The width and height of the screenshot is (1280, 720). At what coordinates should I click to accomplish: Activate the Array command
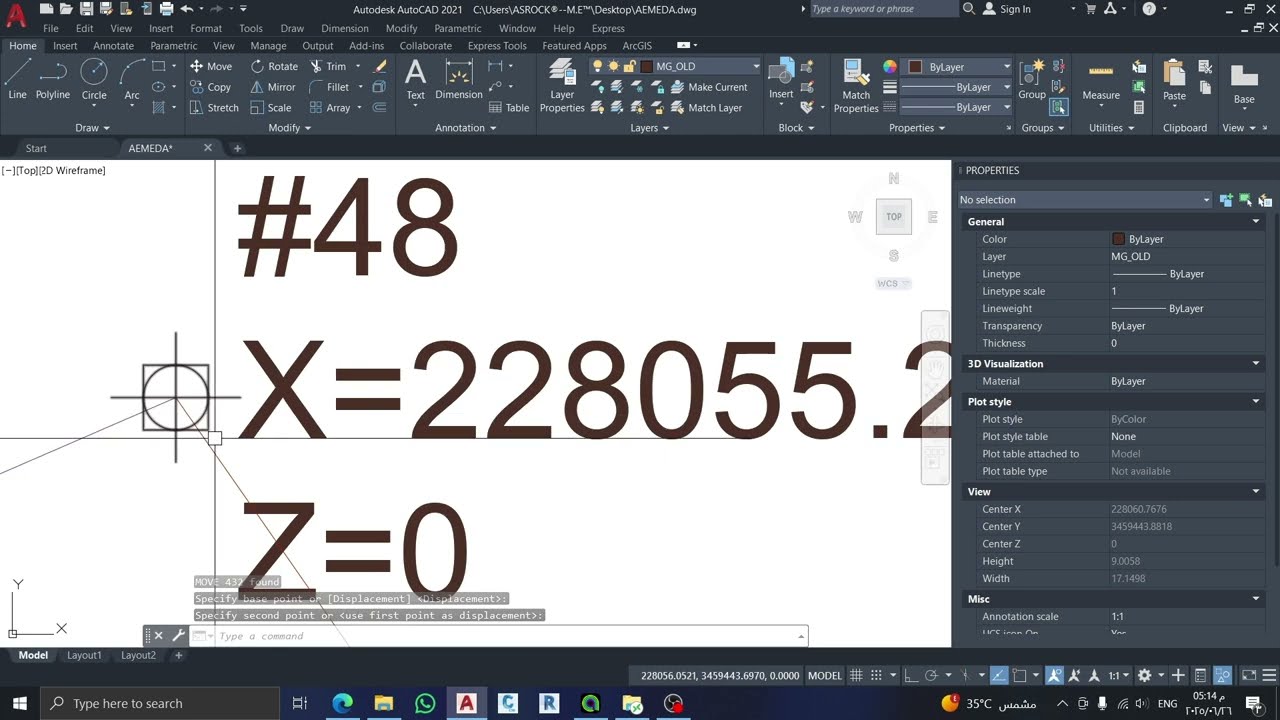pos(330,108)
